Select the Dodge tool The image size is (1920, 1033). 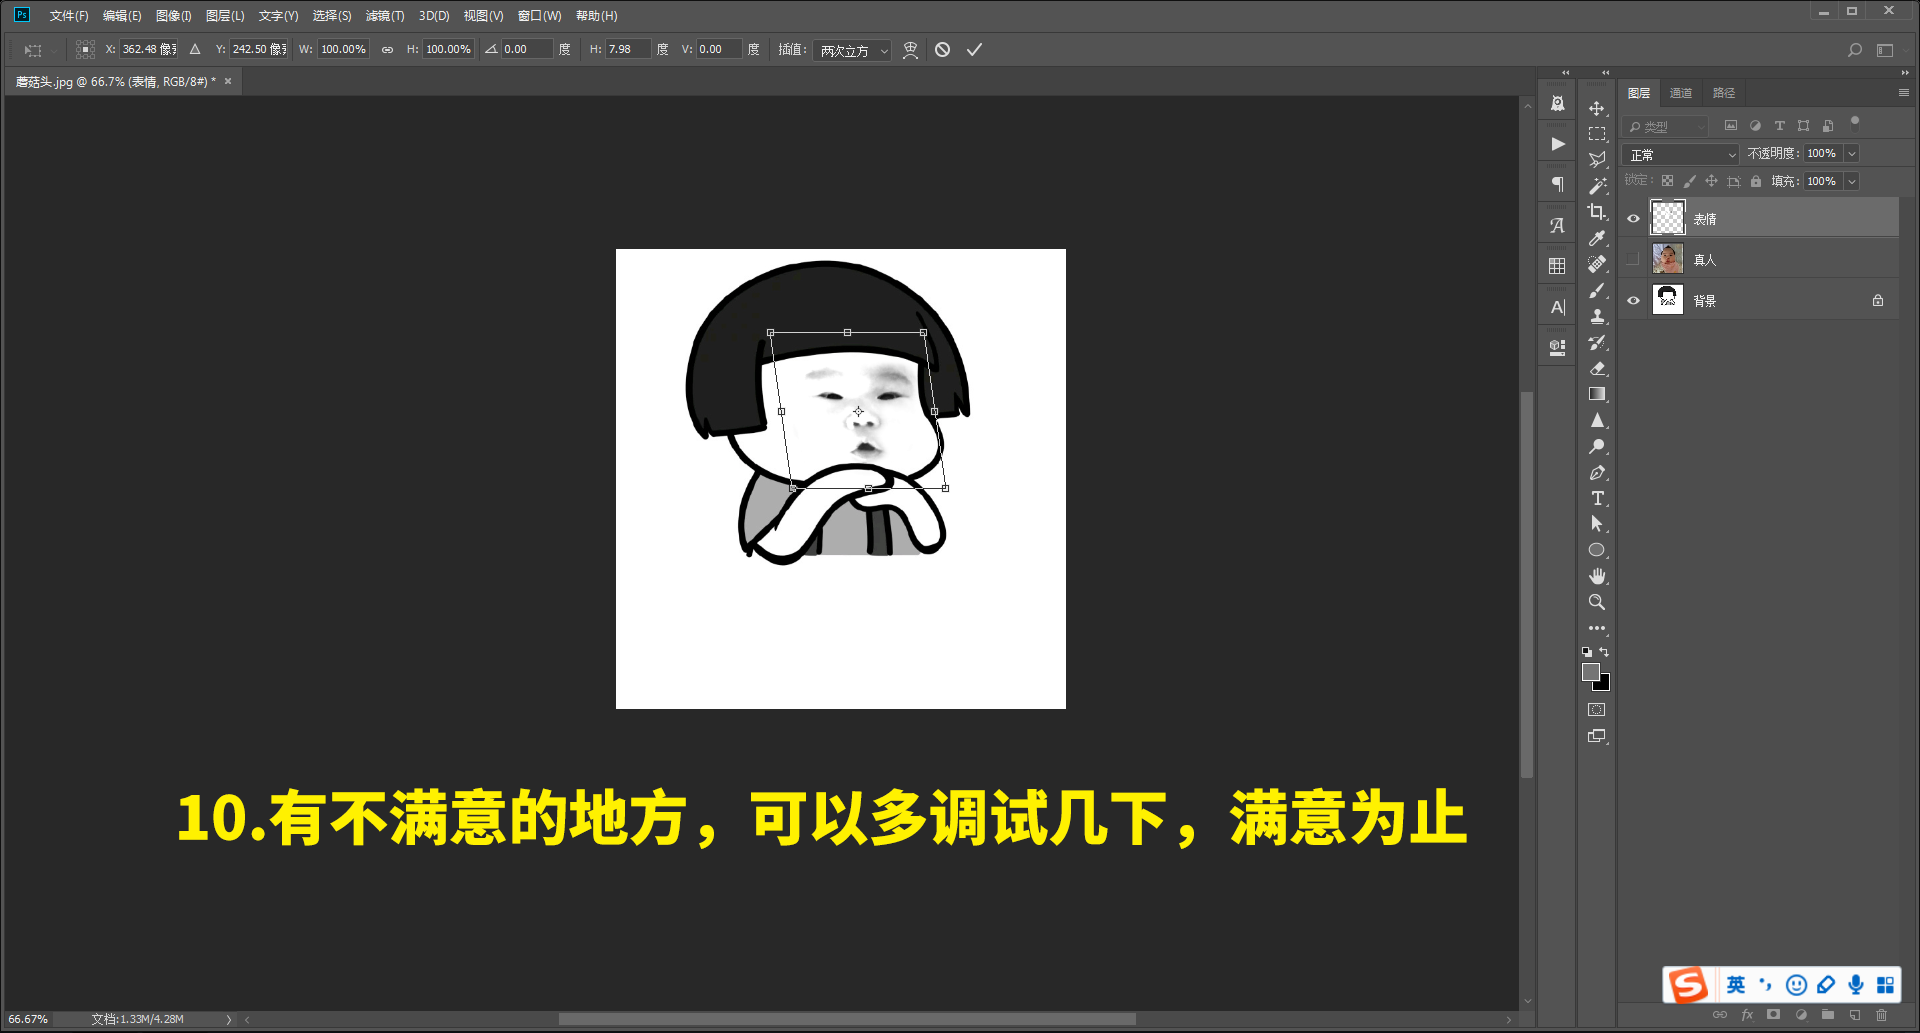pos(1597,446)
